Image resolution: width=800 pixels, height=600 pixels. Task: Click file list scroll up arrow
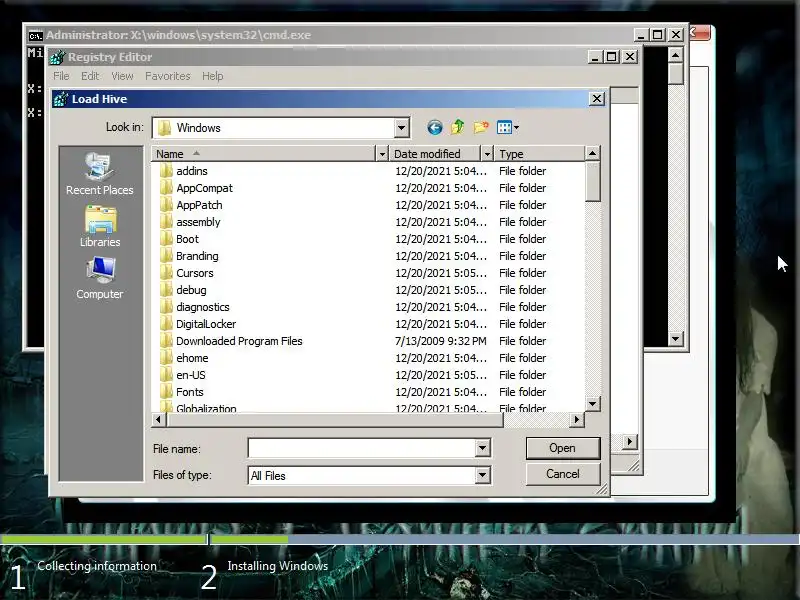592,153
